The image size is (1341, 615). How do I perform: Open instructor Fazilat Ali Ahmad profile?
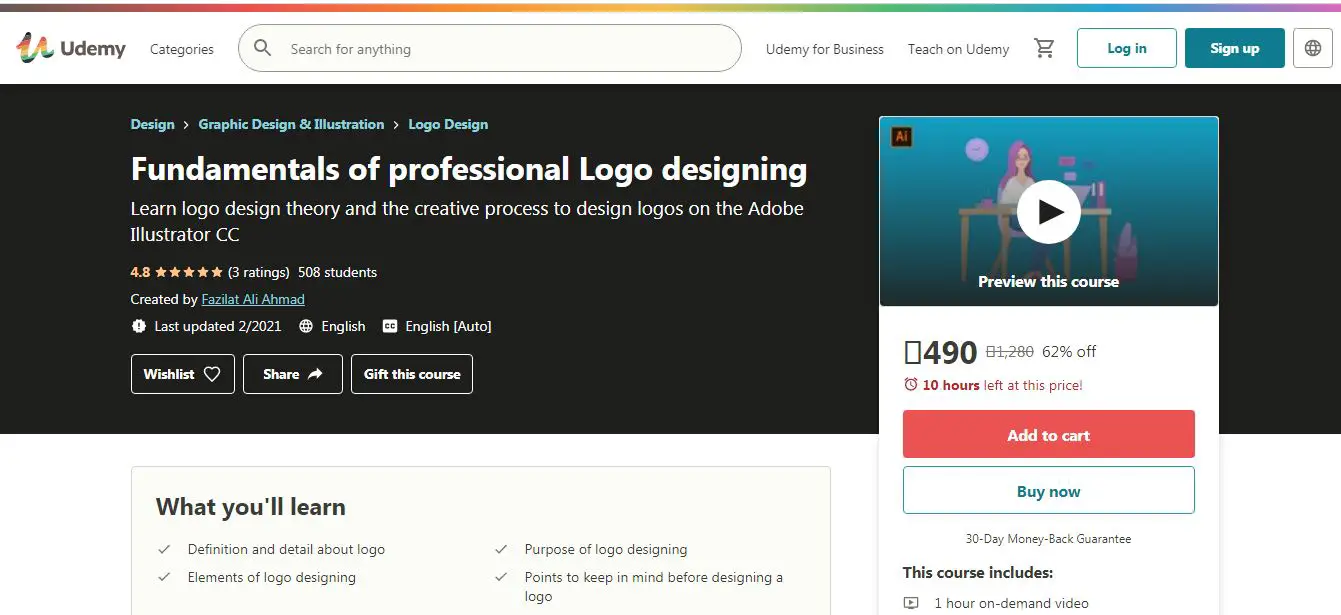click(253, 299)
